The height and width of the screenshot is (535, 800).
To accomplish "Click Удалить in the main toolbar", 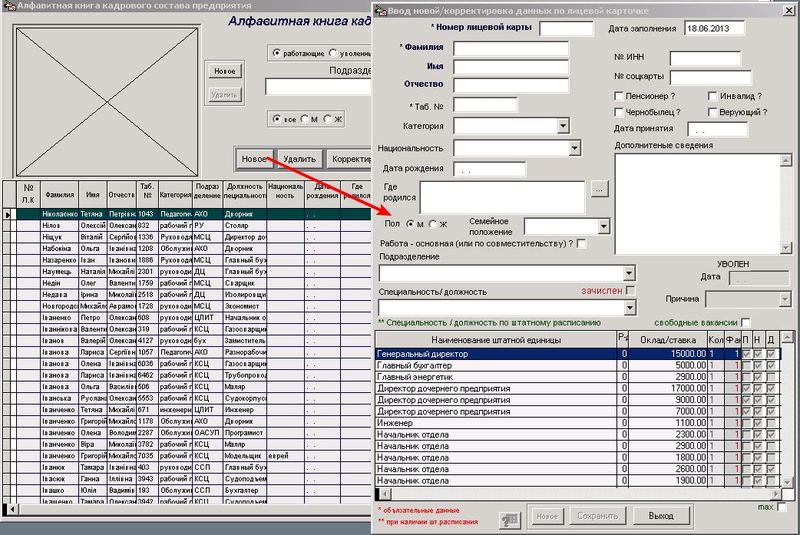I will click(x=299, y=158).
